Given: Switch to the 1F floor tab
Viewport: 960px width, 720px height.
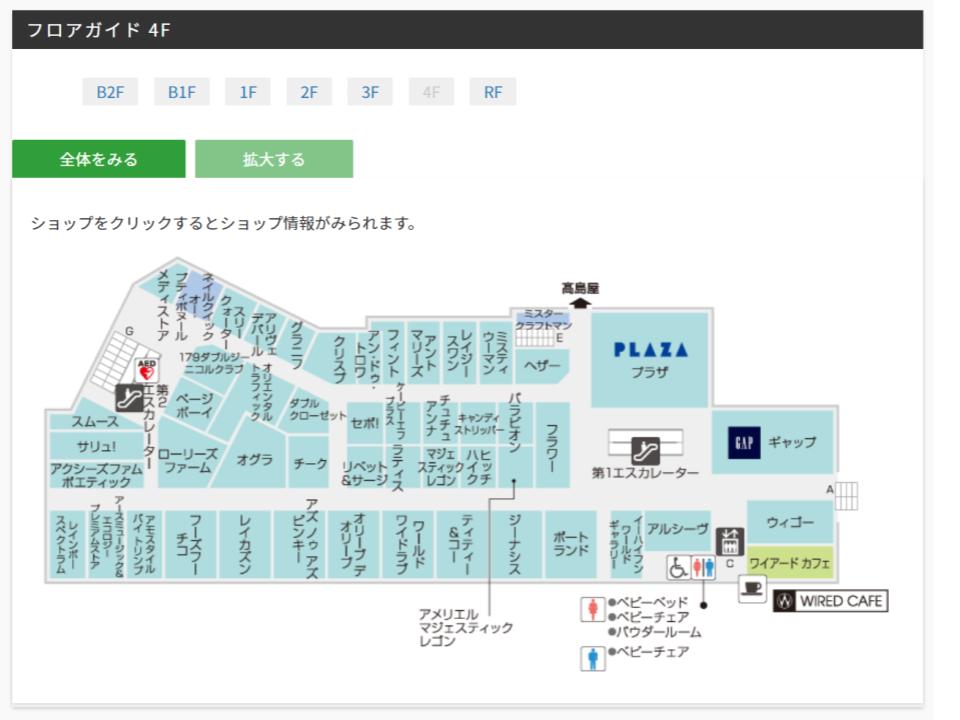Looking at the screenshot, I should pyautogui.click(x=248, y=92).
